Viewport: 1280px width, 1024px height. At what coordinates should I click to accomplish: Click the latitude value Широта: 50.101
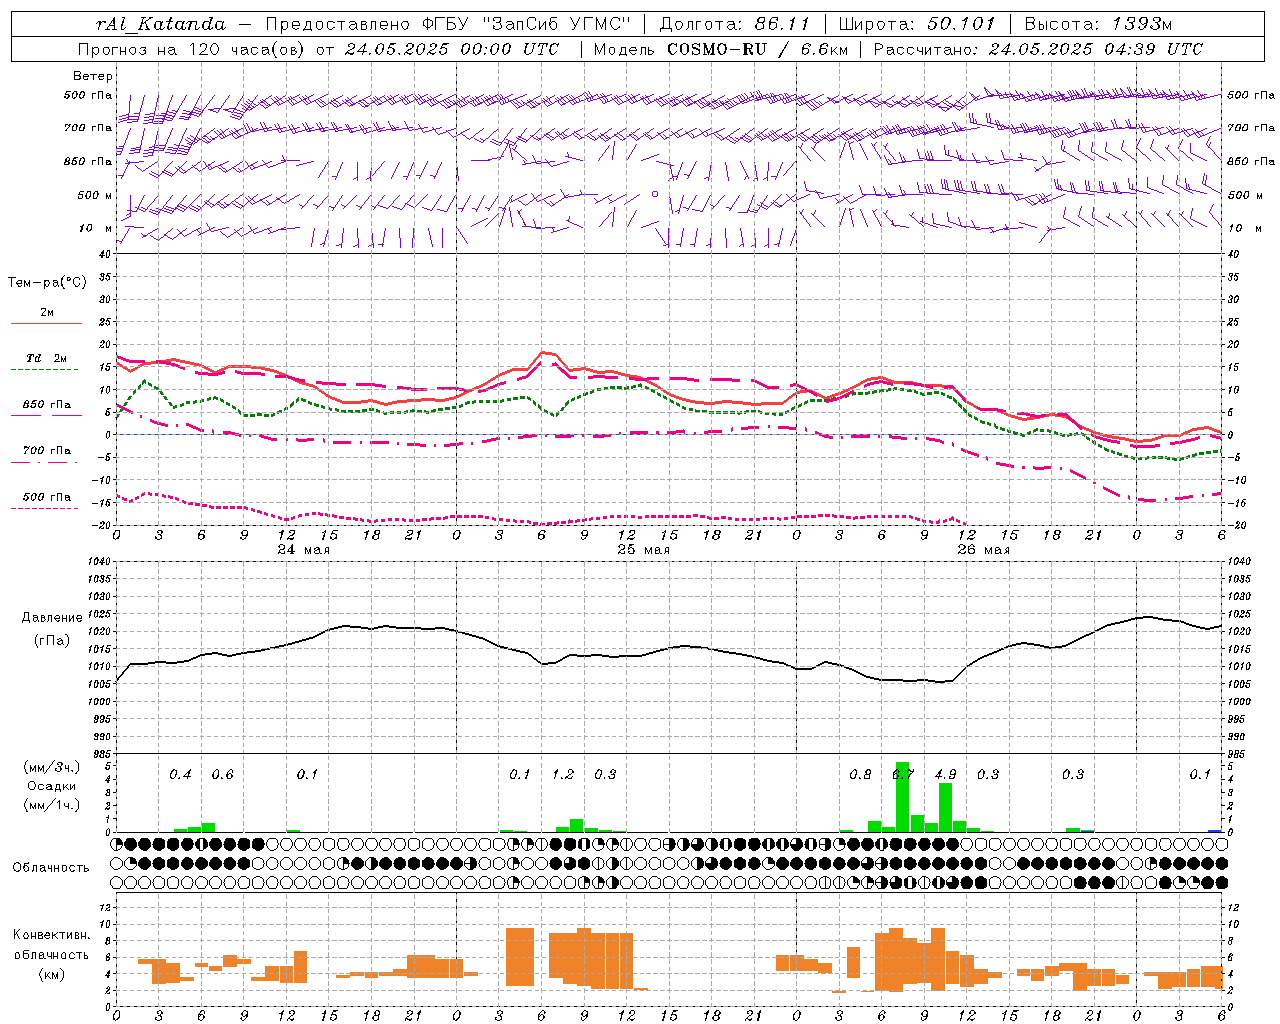pos(916,24)
